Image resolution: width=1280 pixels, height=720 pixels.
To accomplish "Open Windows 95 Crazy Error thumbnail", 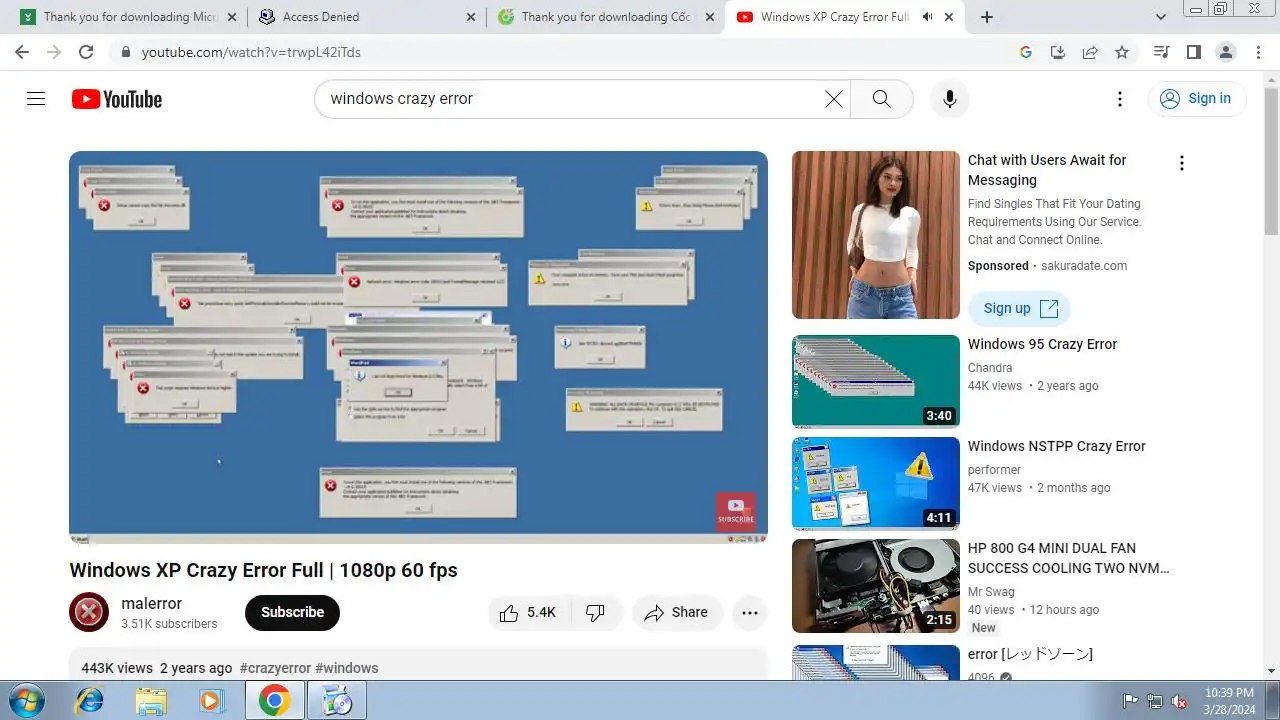I will [875, 381].
